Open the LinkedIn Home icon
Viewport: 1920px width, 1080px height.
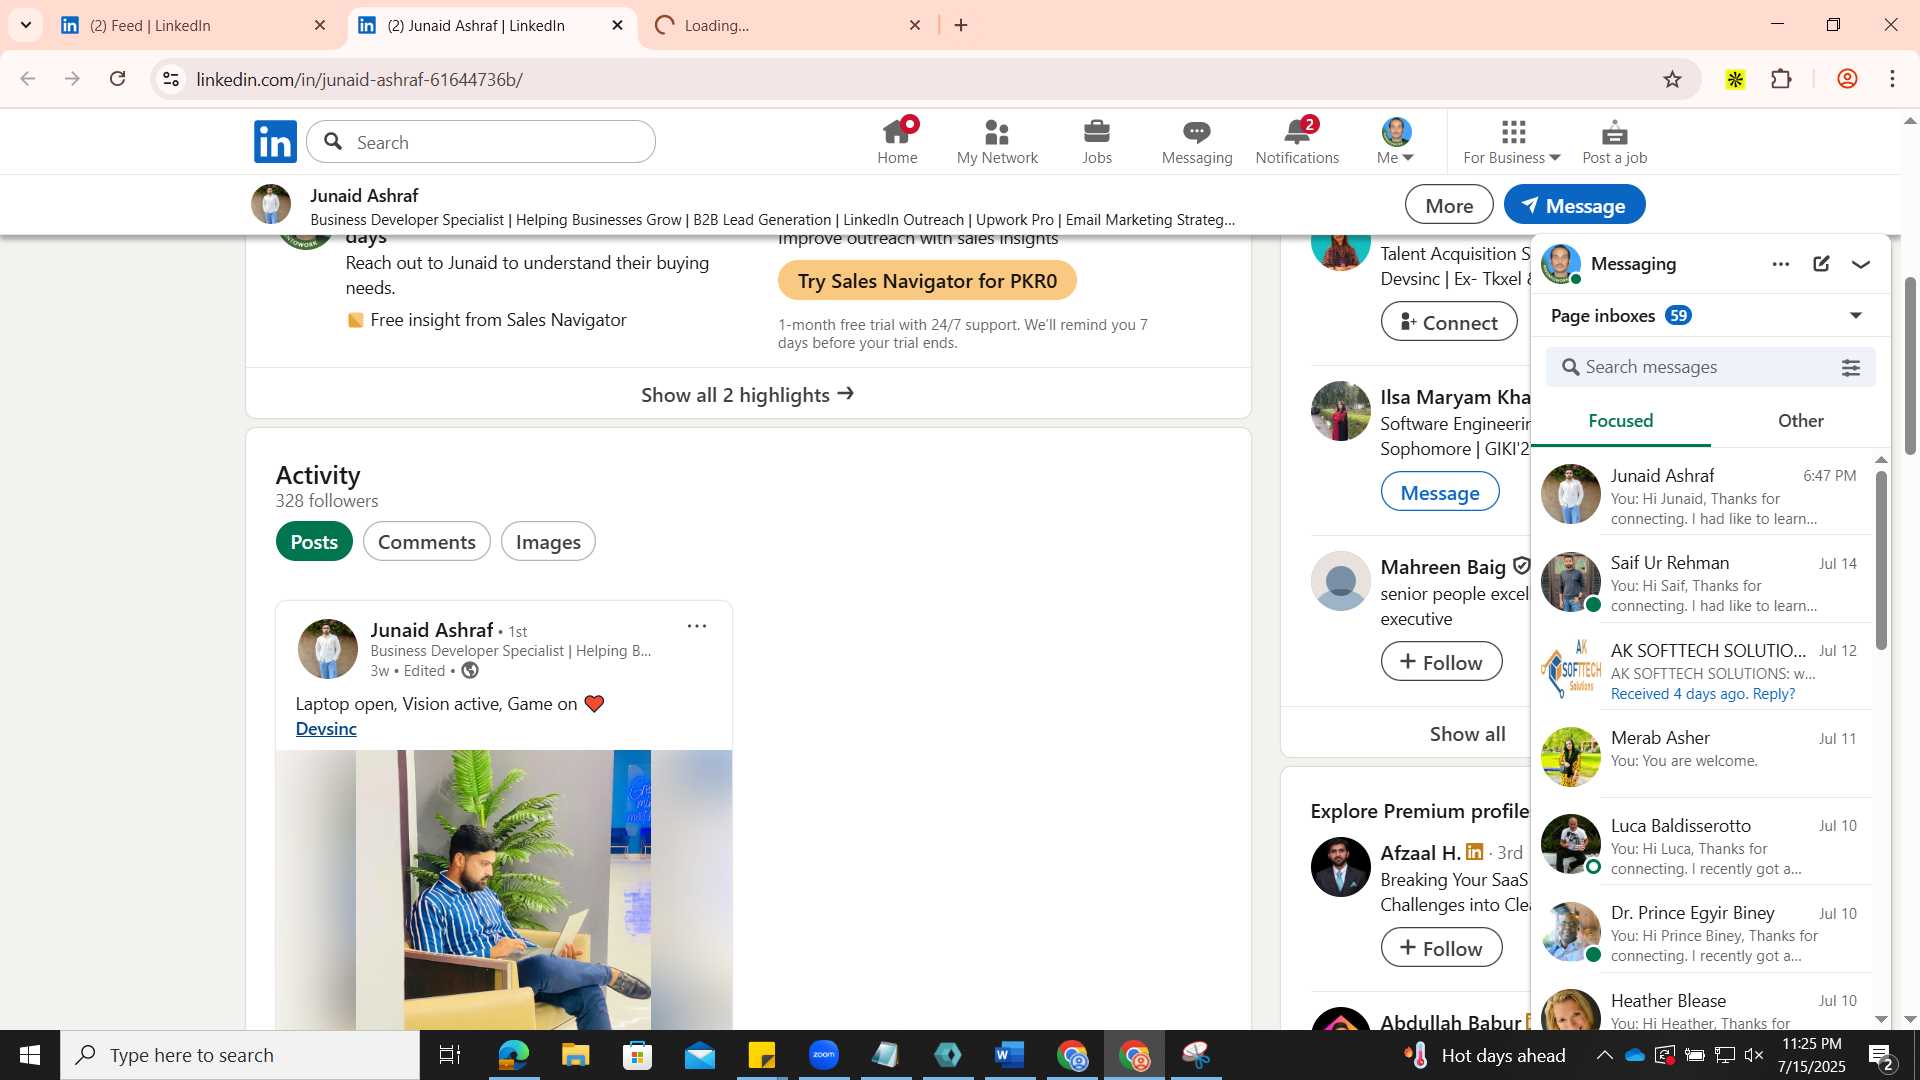point(897,141)
